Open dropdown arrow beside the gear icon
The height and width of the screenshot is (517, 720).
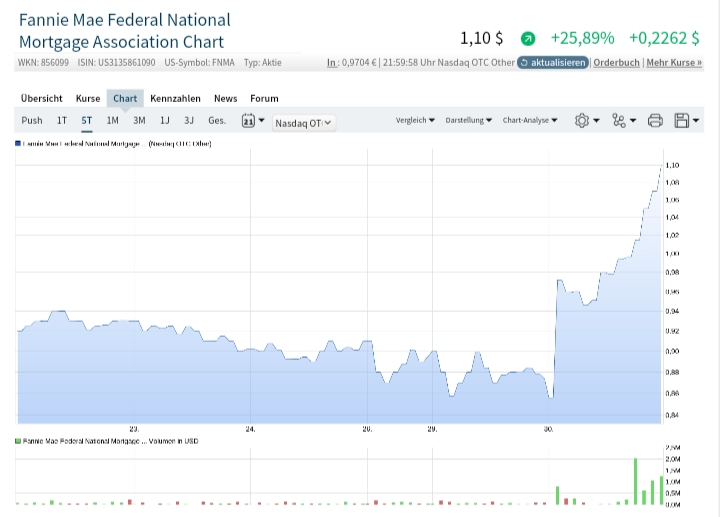pyautogui.click(x=596, y=121)
